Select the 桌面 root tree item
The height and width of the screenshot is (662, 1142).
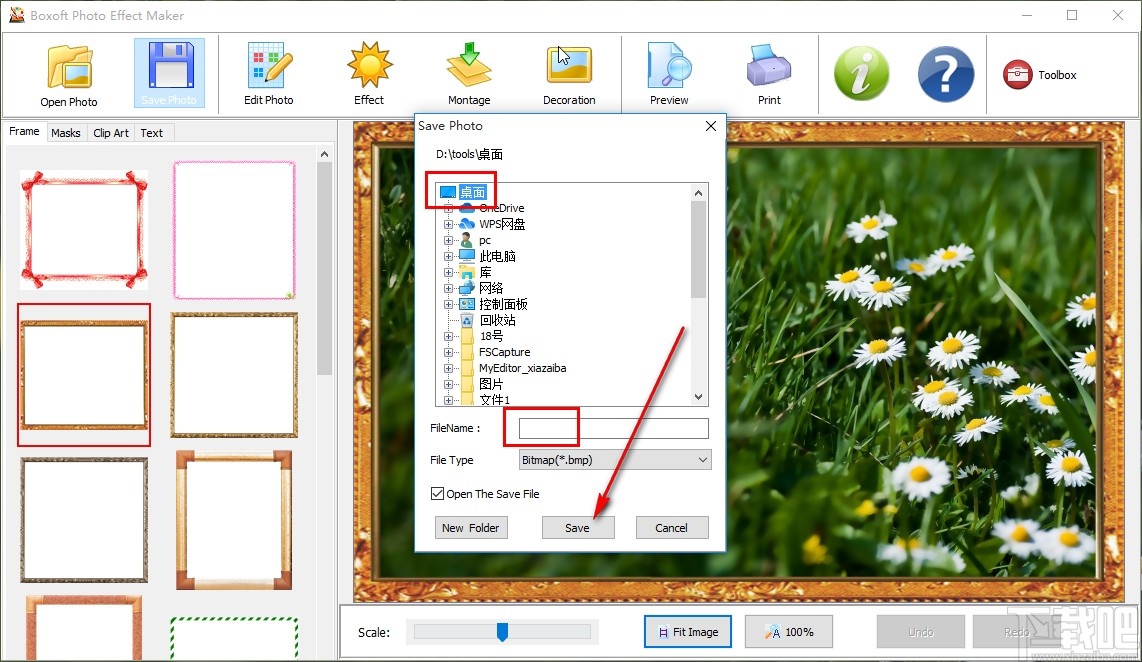(472, 192)
